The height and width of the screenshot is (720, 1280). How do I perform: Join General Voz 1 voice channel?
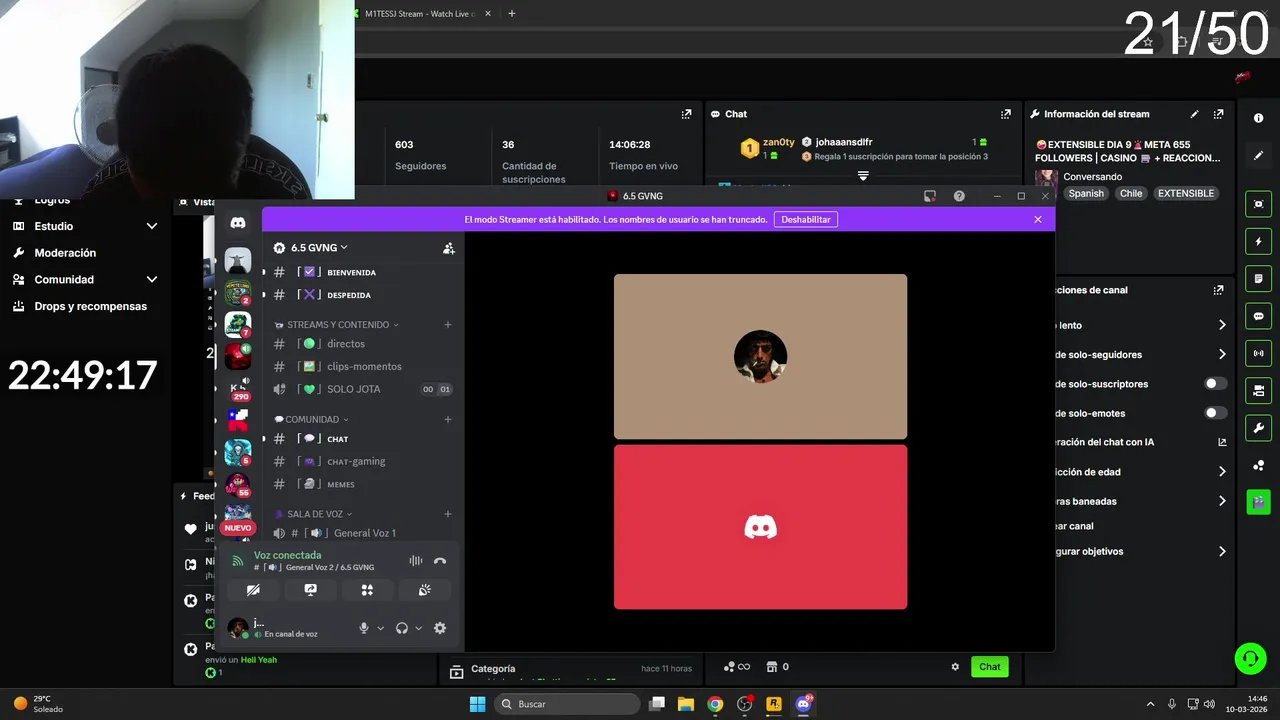[x=362, y=533]
